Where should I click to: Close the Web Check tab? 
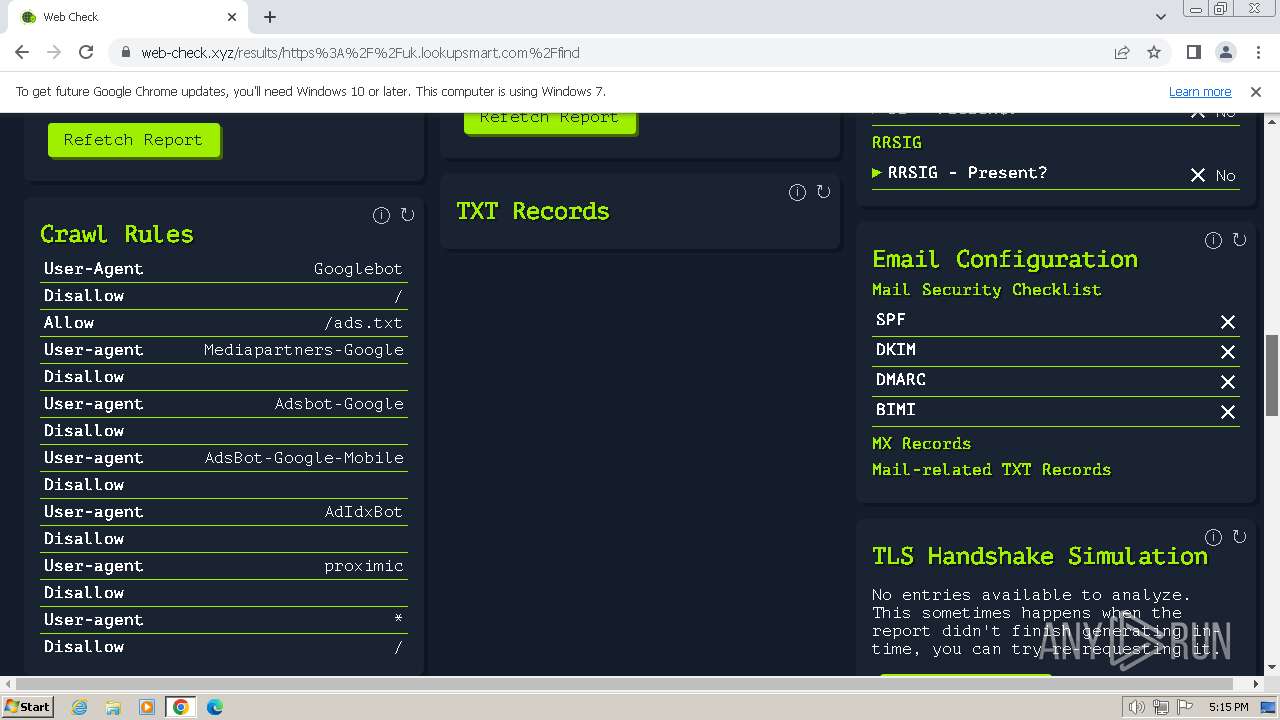232,17
